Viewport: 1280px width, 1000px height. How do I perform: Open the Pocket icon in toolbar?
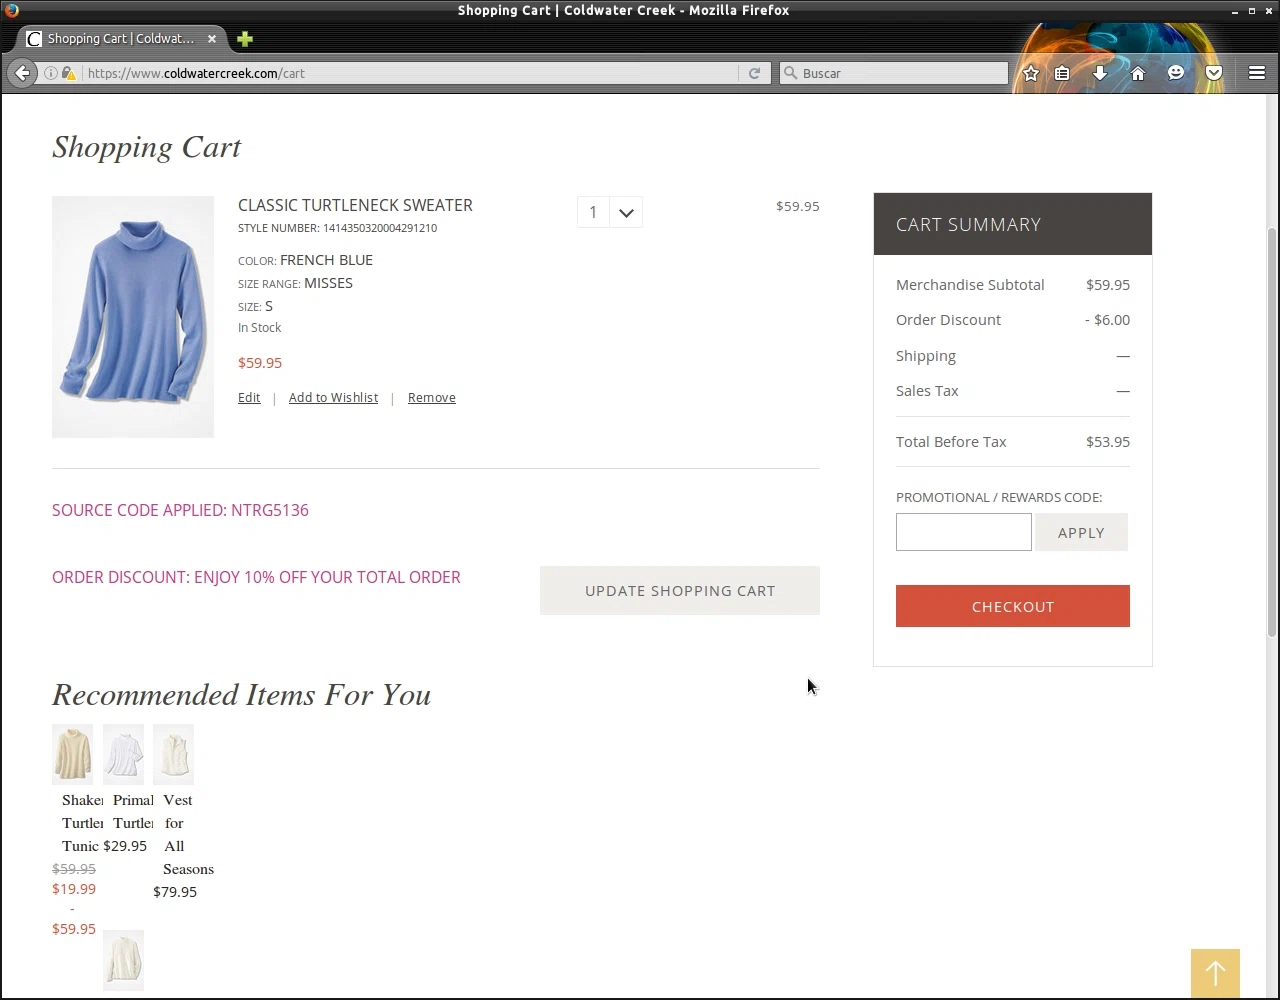(x=1214, y=73)
